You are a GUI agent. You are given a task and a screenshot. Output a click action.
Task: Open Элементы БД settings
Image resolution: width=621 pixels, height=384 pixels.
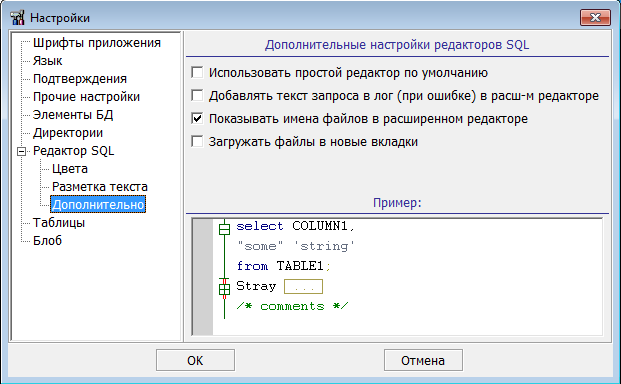(73, 115)
